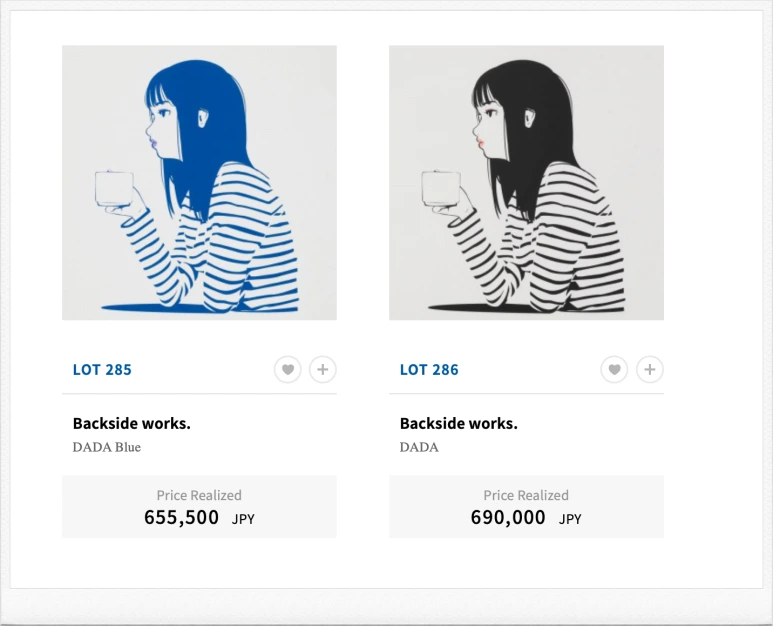Open the DADA Blue artwork title
The height and width of the screenshot is (626, 773).
106,447
